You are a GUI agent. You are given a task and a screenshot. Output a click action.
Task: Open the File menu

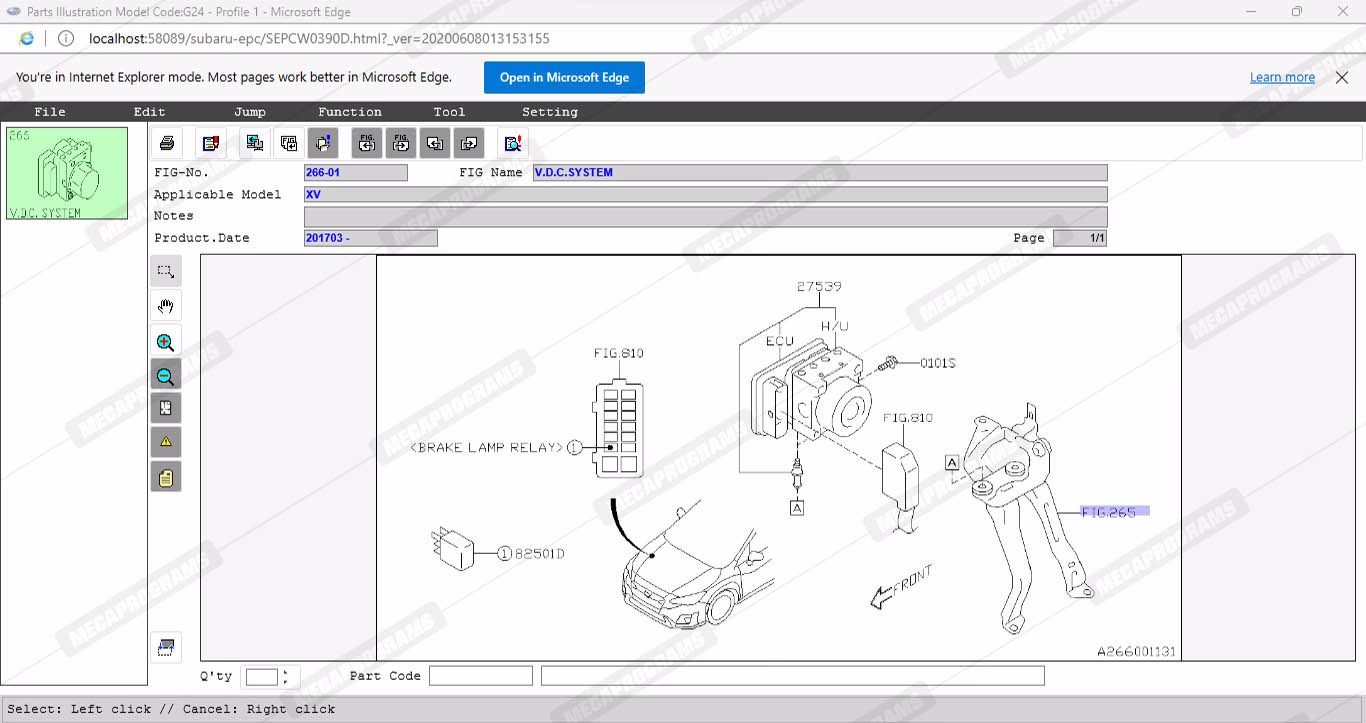tap(50, 112)
